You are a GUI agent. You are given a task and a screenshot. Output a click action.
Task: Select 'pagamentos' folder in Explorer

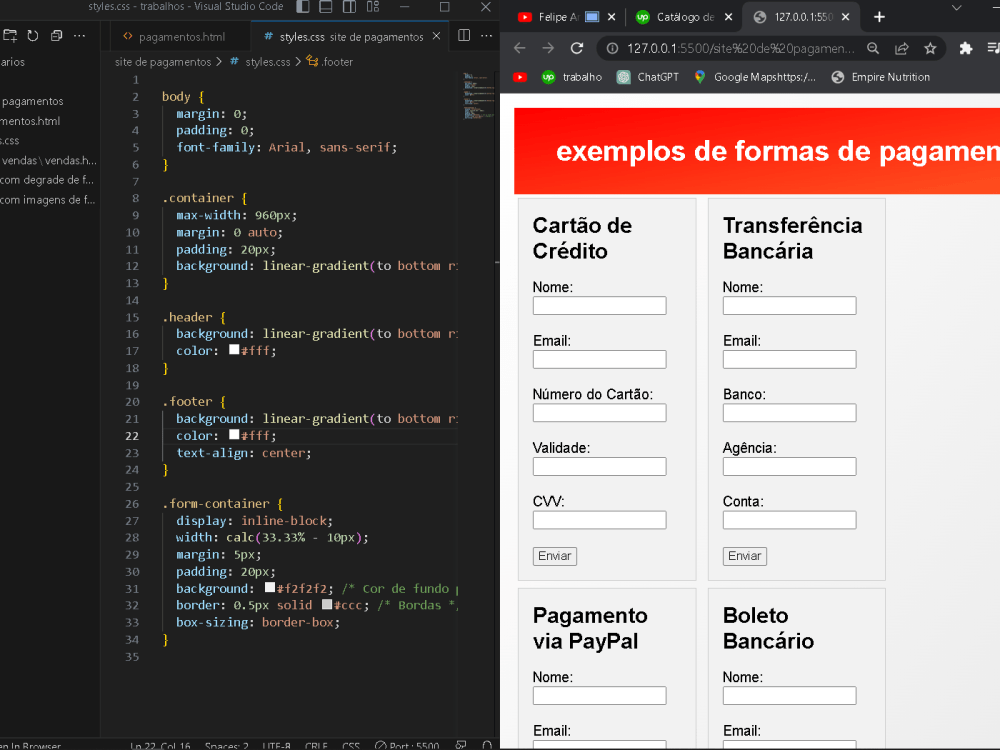click(x=33, y=101)
